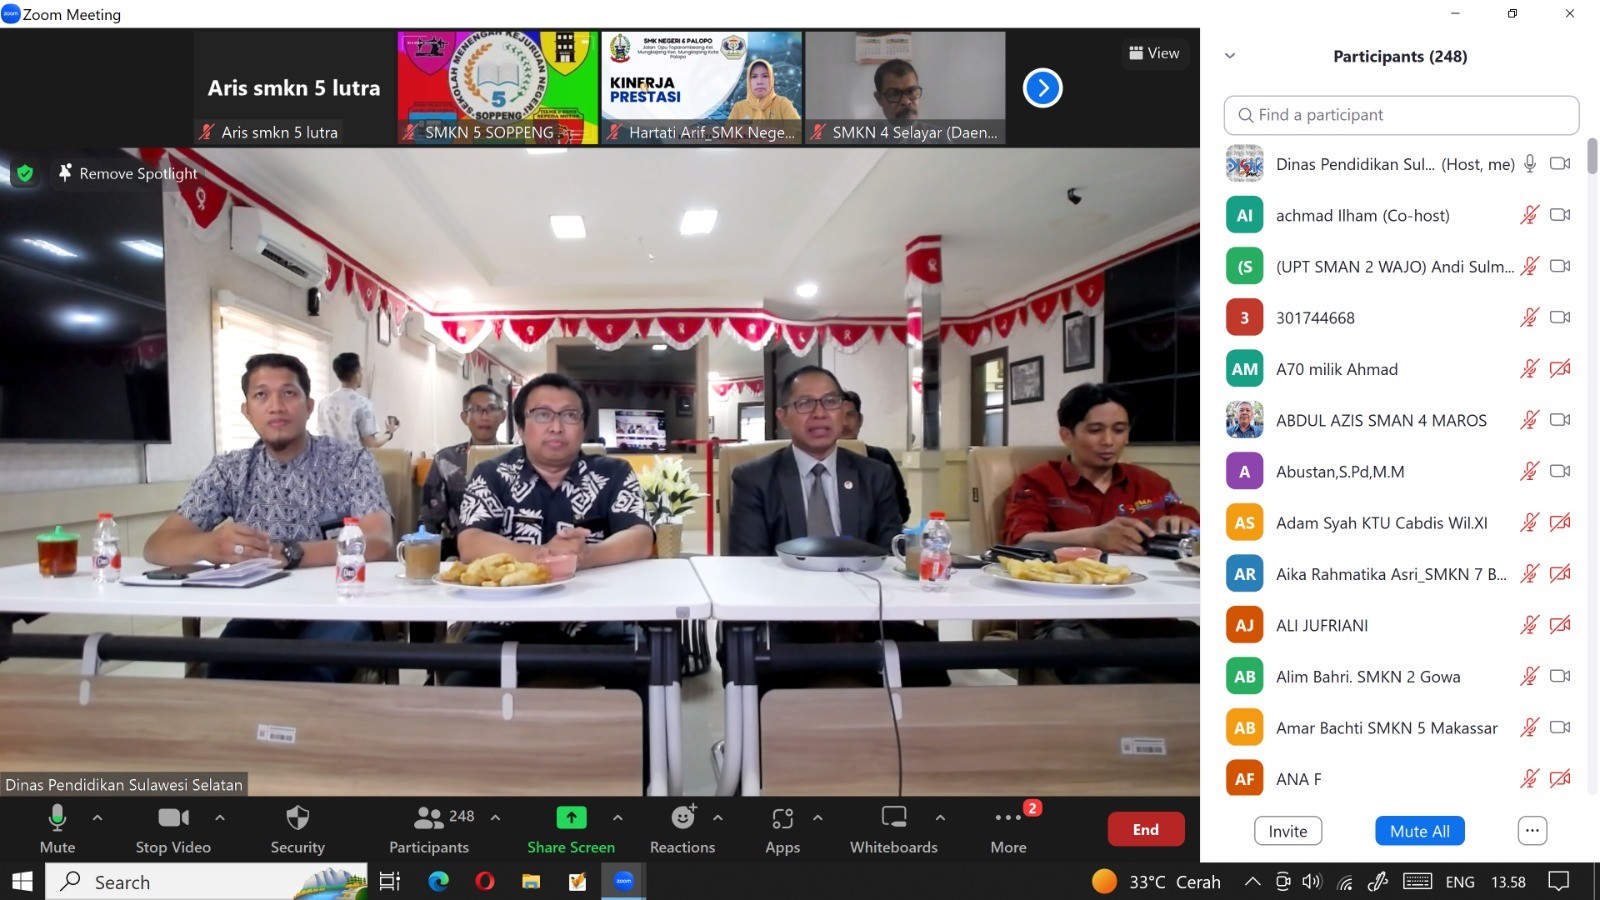
Task: Expand audio options arrow beside Mute
Action: click(x=98, y=818)
